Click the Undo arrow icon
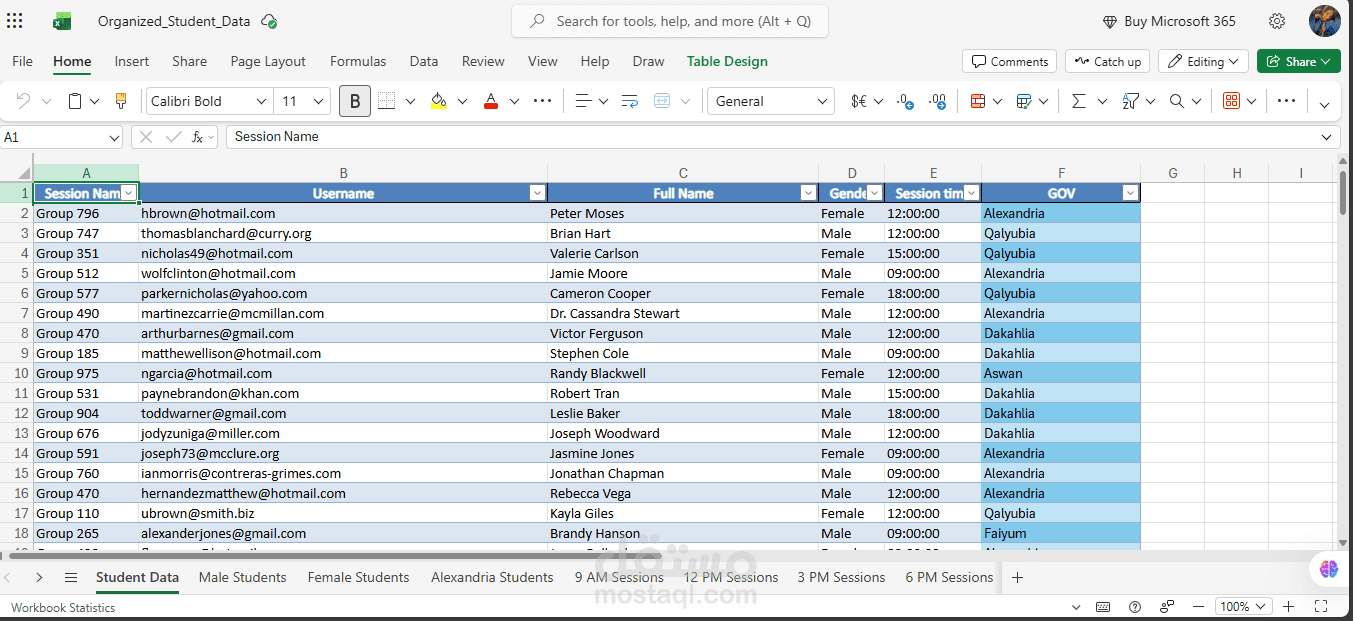1353x621 pixels. point(23,101)
